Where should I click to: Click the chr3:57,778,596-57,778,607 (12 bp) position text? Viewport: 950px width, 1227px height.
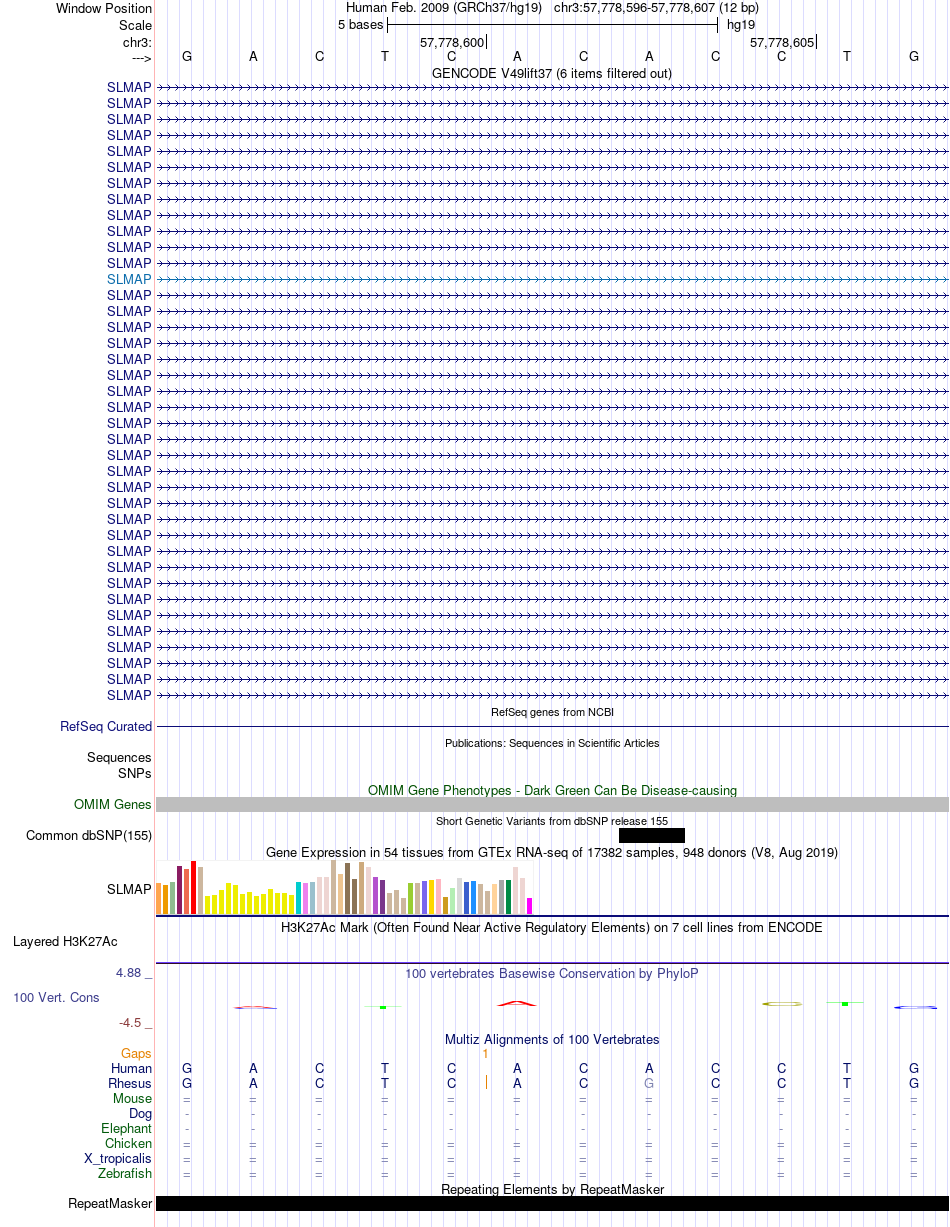656,8
